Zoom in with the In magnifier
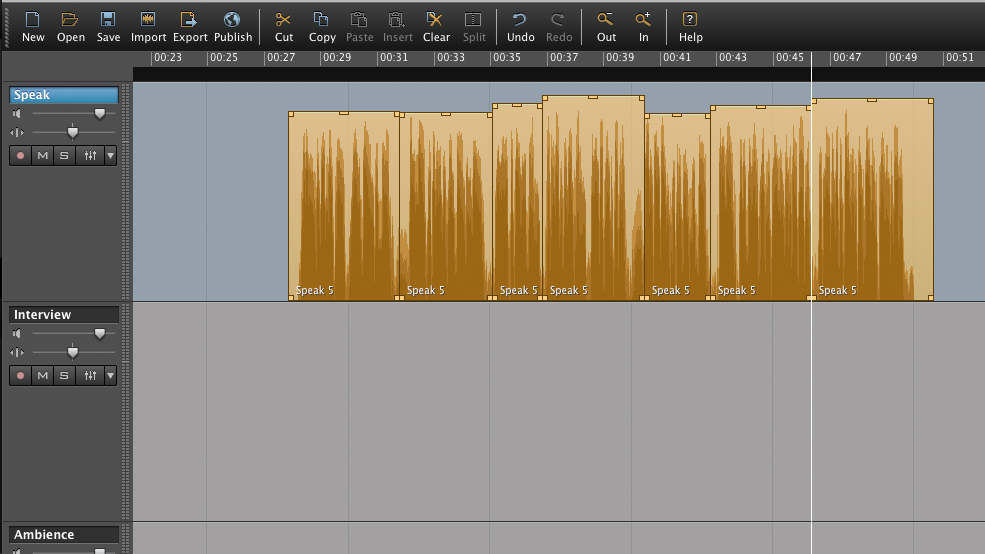Image resolution: width=985 pixels, height=554 pixels. [643, 20]
